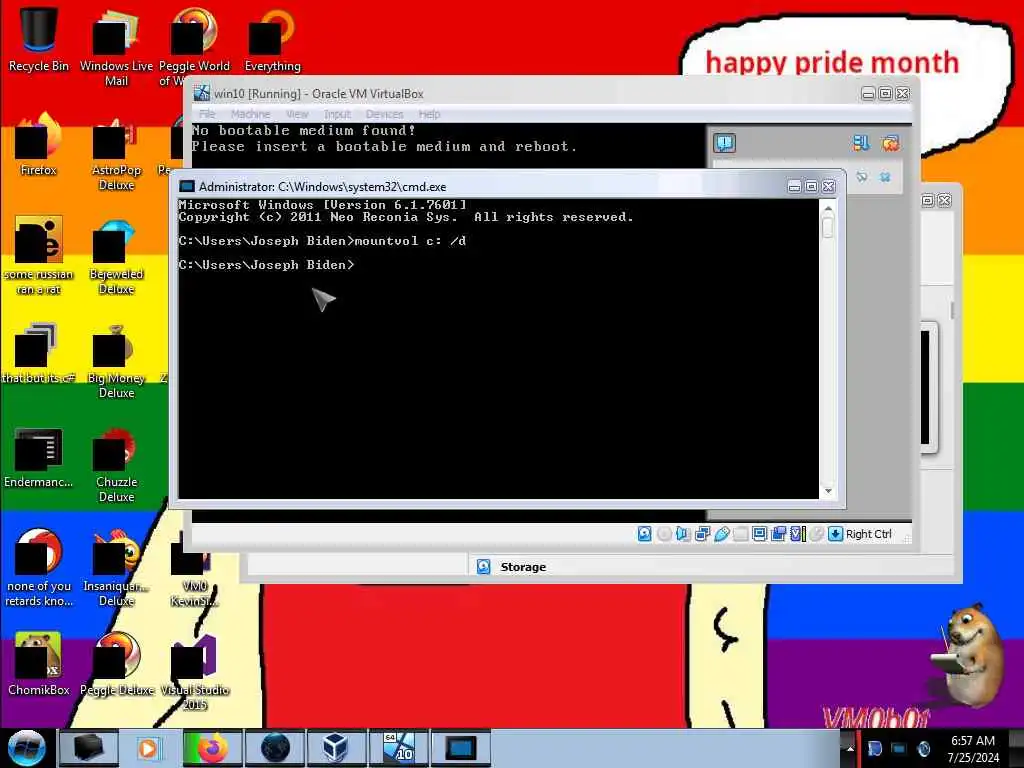The image size is (1024, 768).
Task: Open Devices menu in VirtualBox window
Action: click(x=384, y=114)
